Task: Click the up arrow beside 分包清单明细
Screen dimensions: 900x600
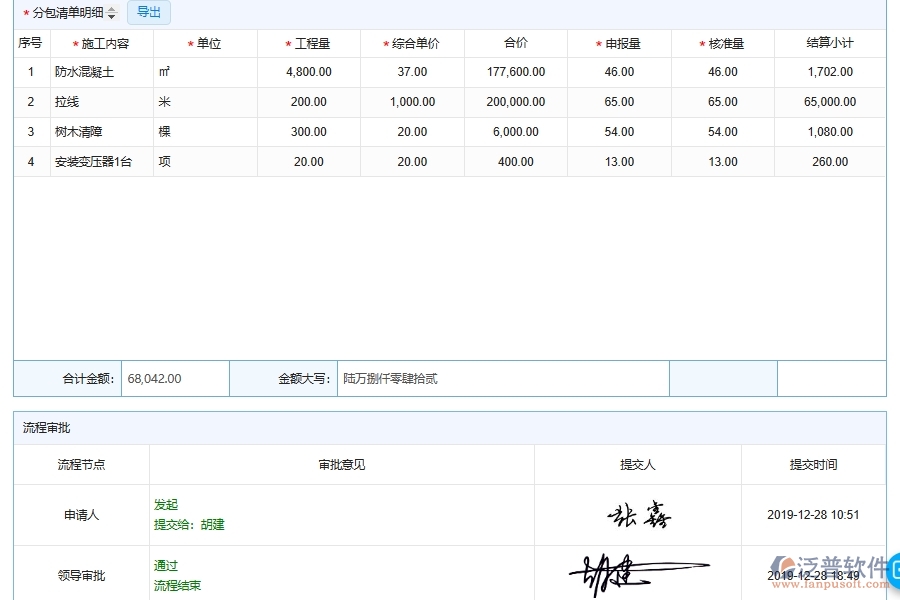Action: pyautogui.click(x=112, y=8)
